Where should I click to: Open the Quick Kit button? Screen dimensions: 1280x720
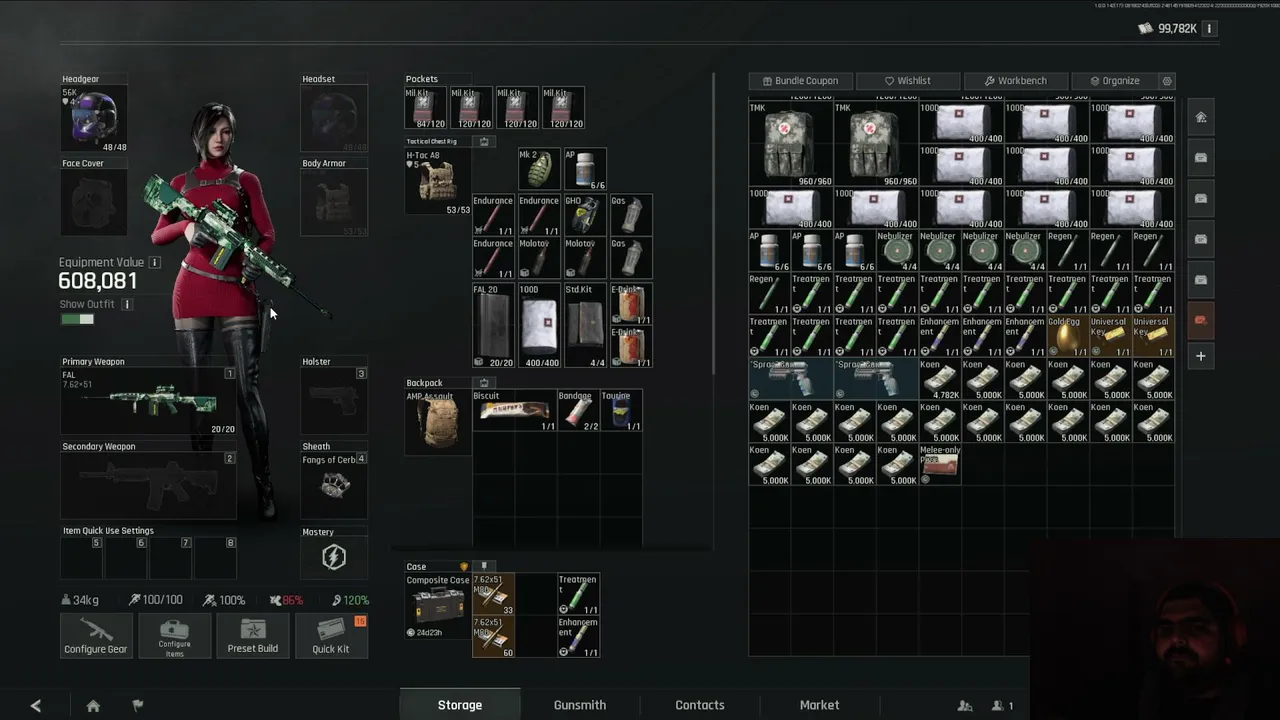point(331,635)
